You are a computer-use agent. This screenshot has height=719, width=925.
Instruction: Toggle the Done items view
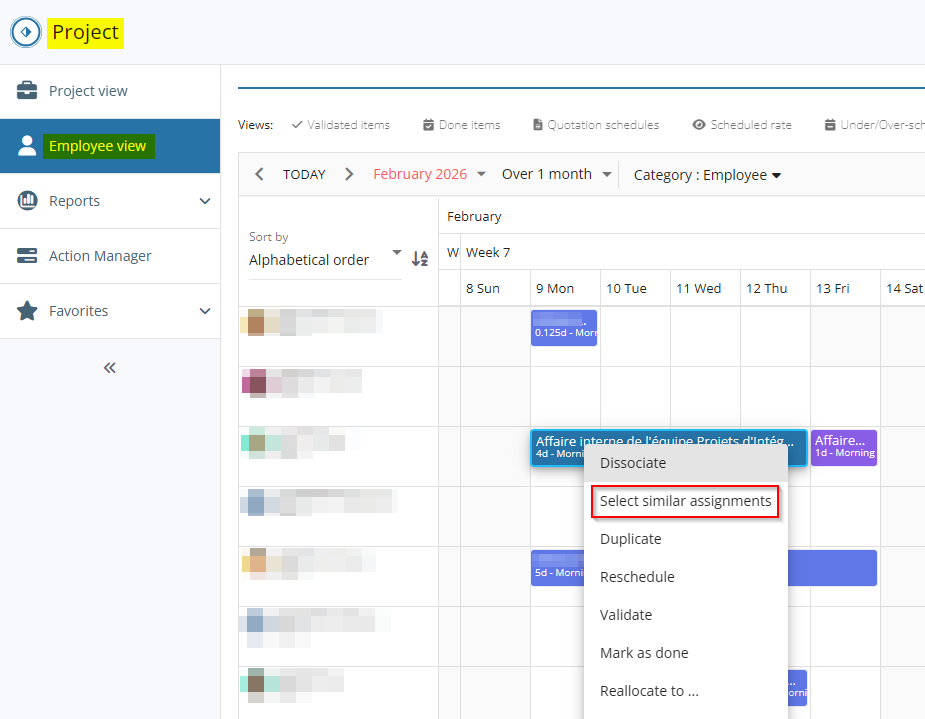click(x=461, y=125)
